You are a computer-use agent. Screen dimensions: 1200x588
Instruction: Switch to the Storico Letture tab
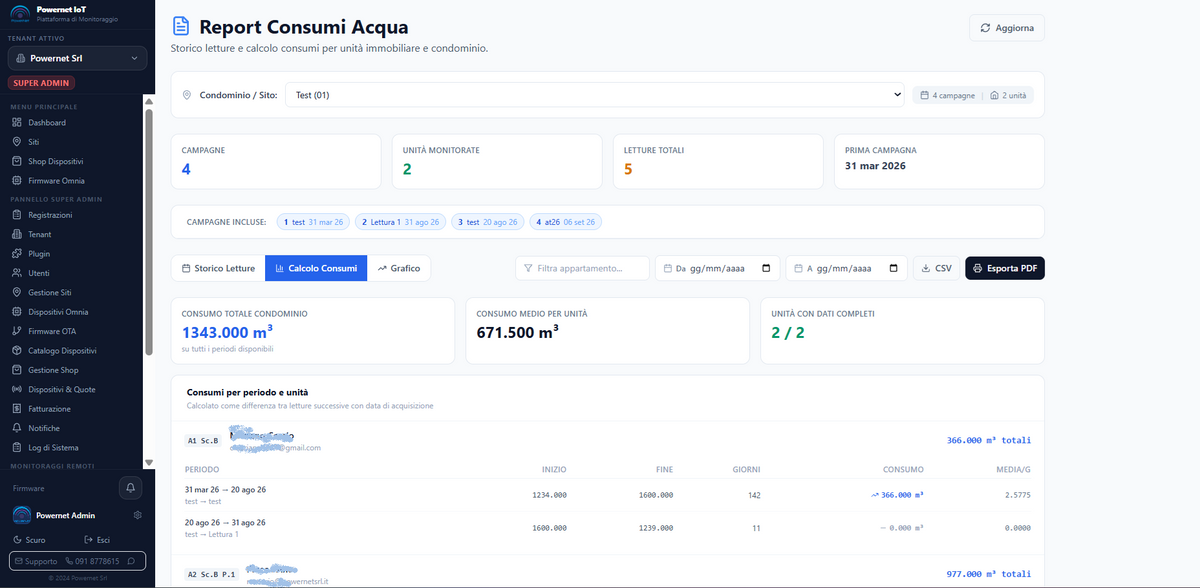click(218, 268)
